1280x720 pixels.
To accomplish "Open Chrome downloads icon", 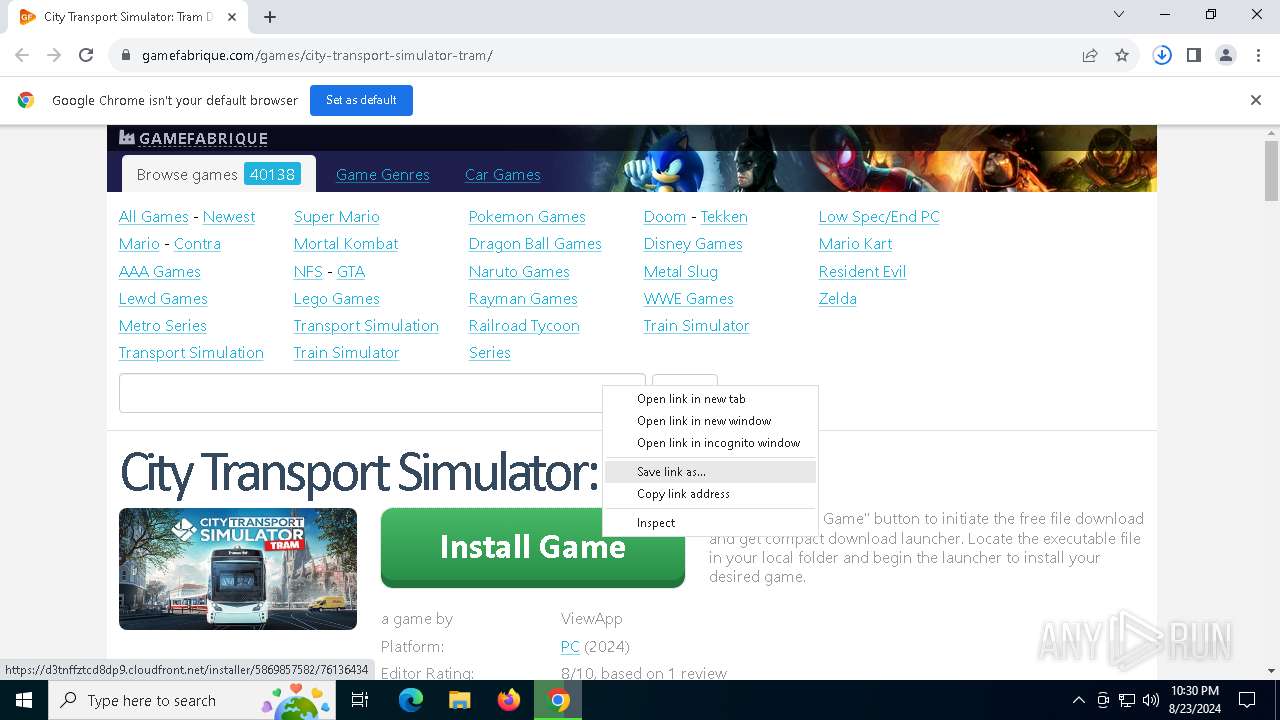I will 1162,56.
